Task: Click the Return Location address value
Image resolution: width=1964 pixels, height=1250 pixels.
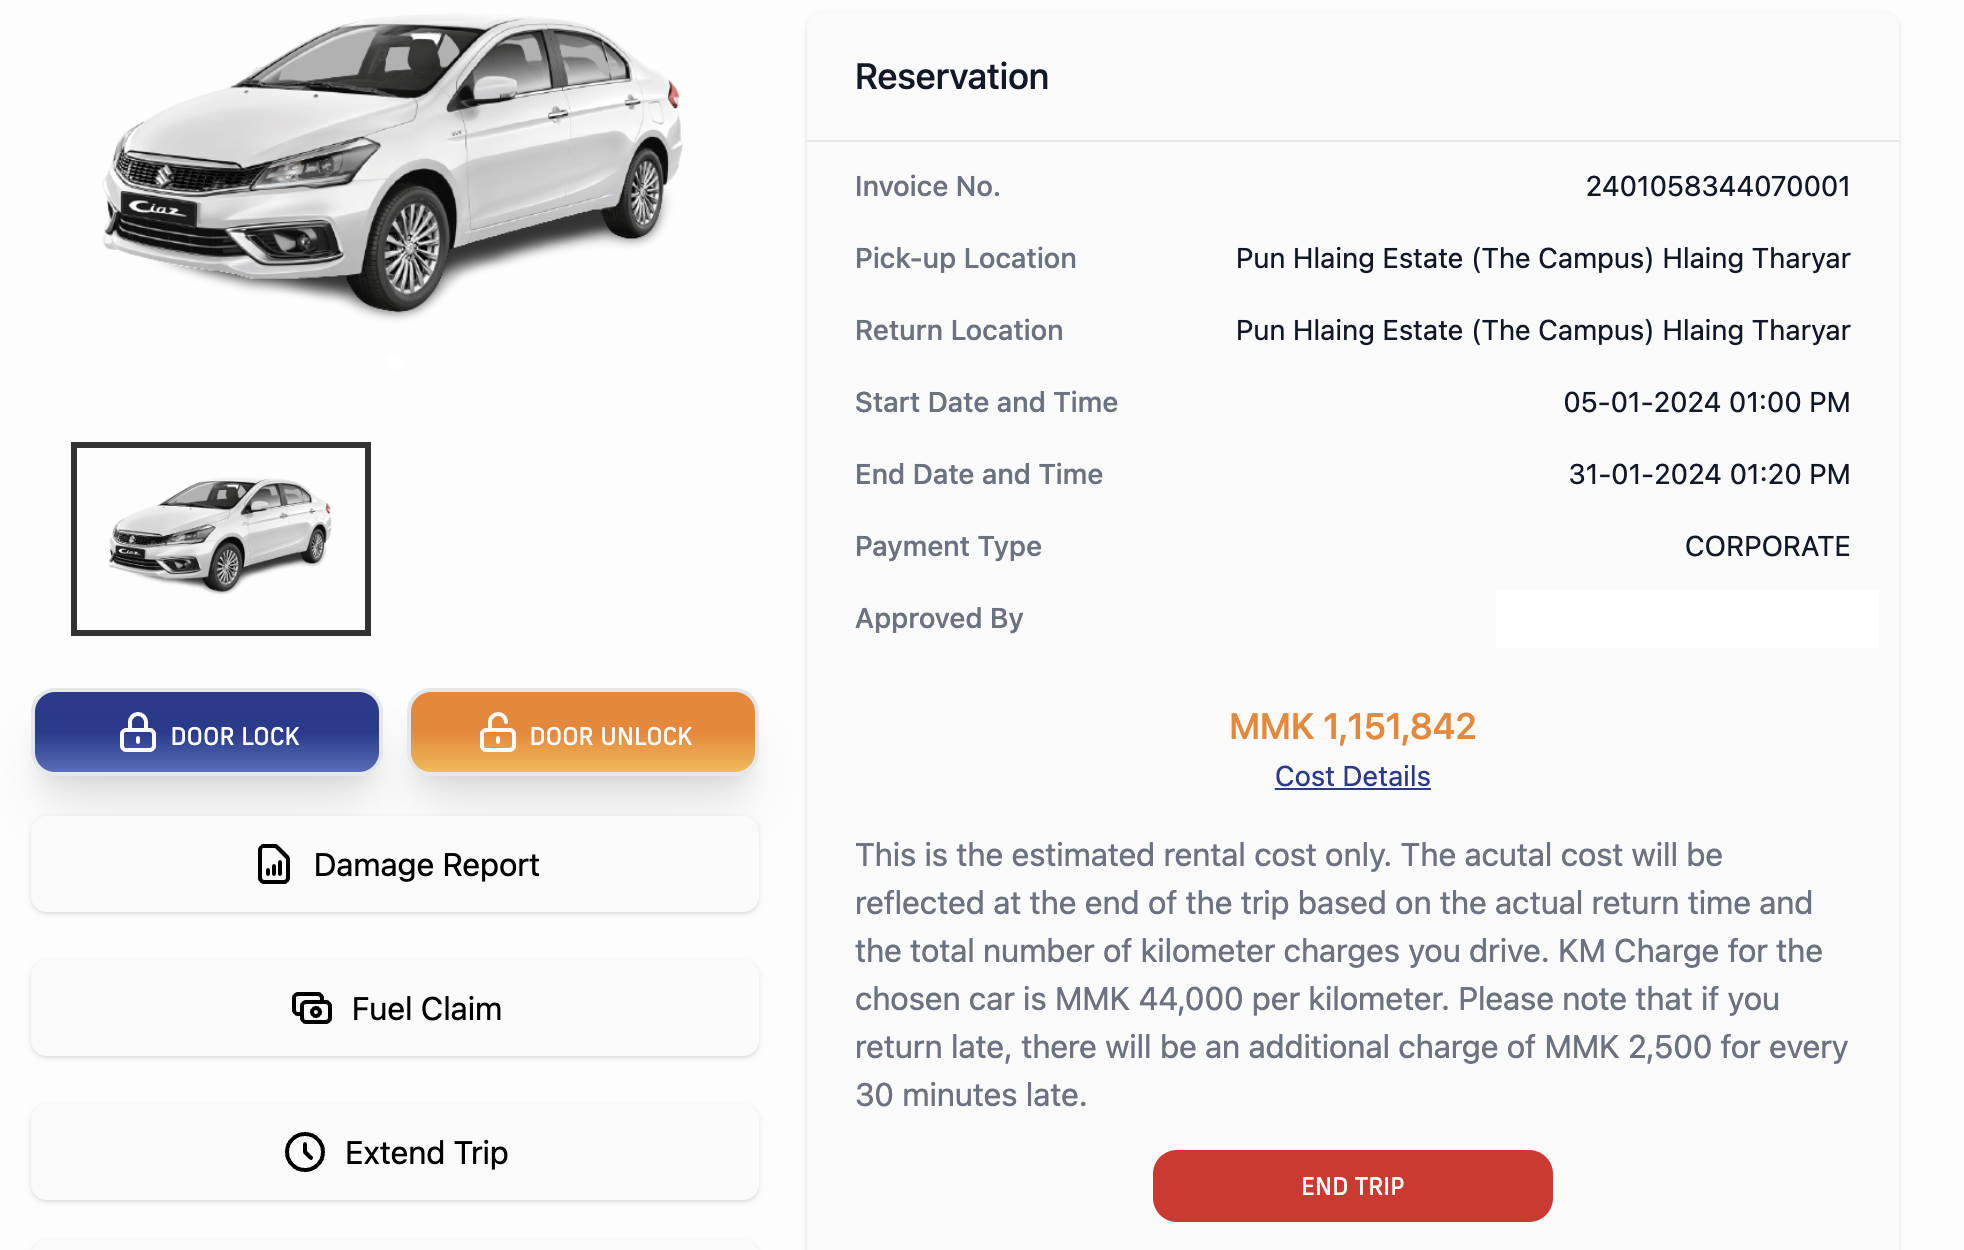Action: pyautogui.click(x=1542, y=330)
